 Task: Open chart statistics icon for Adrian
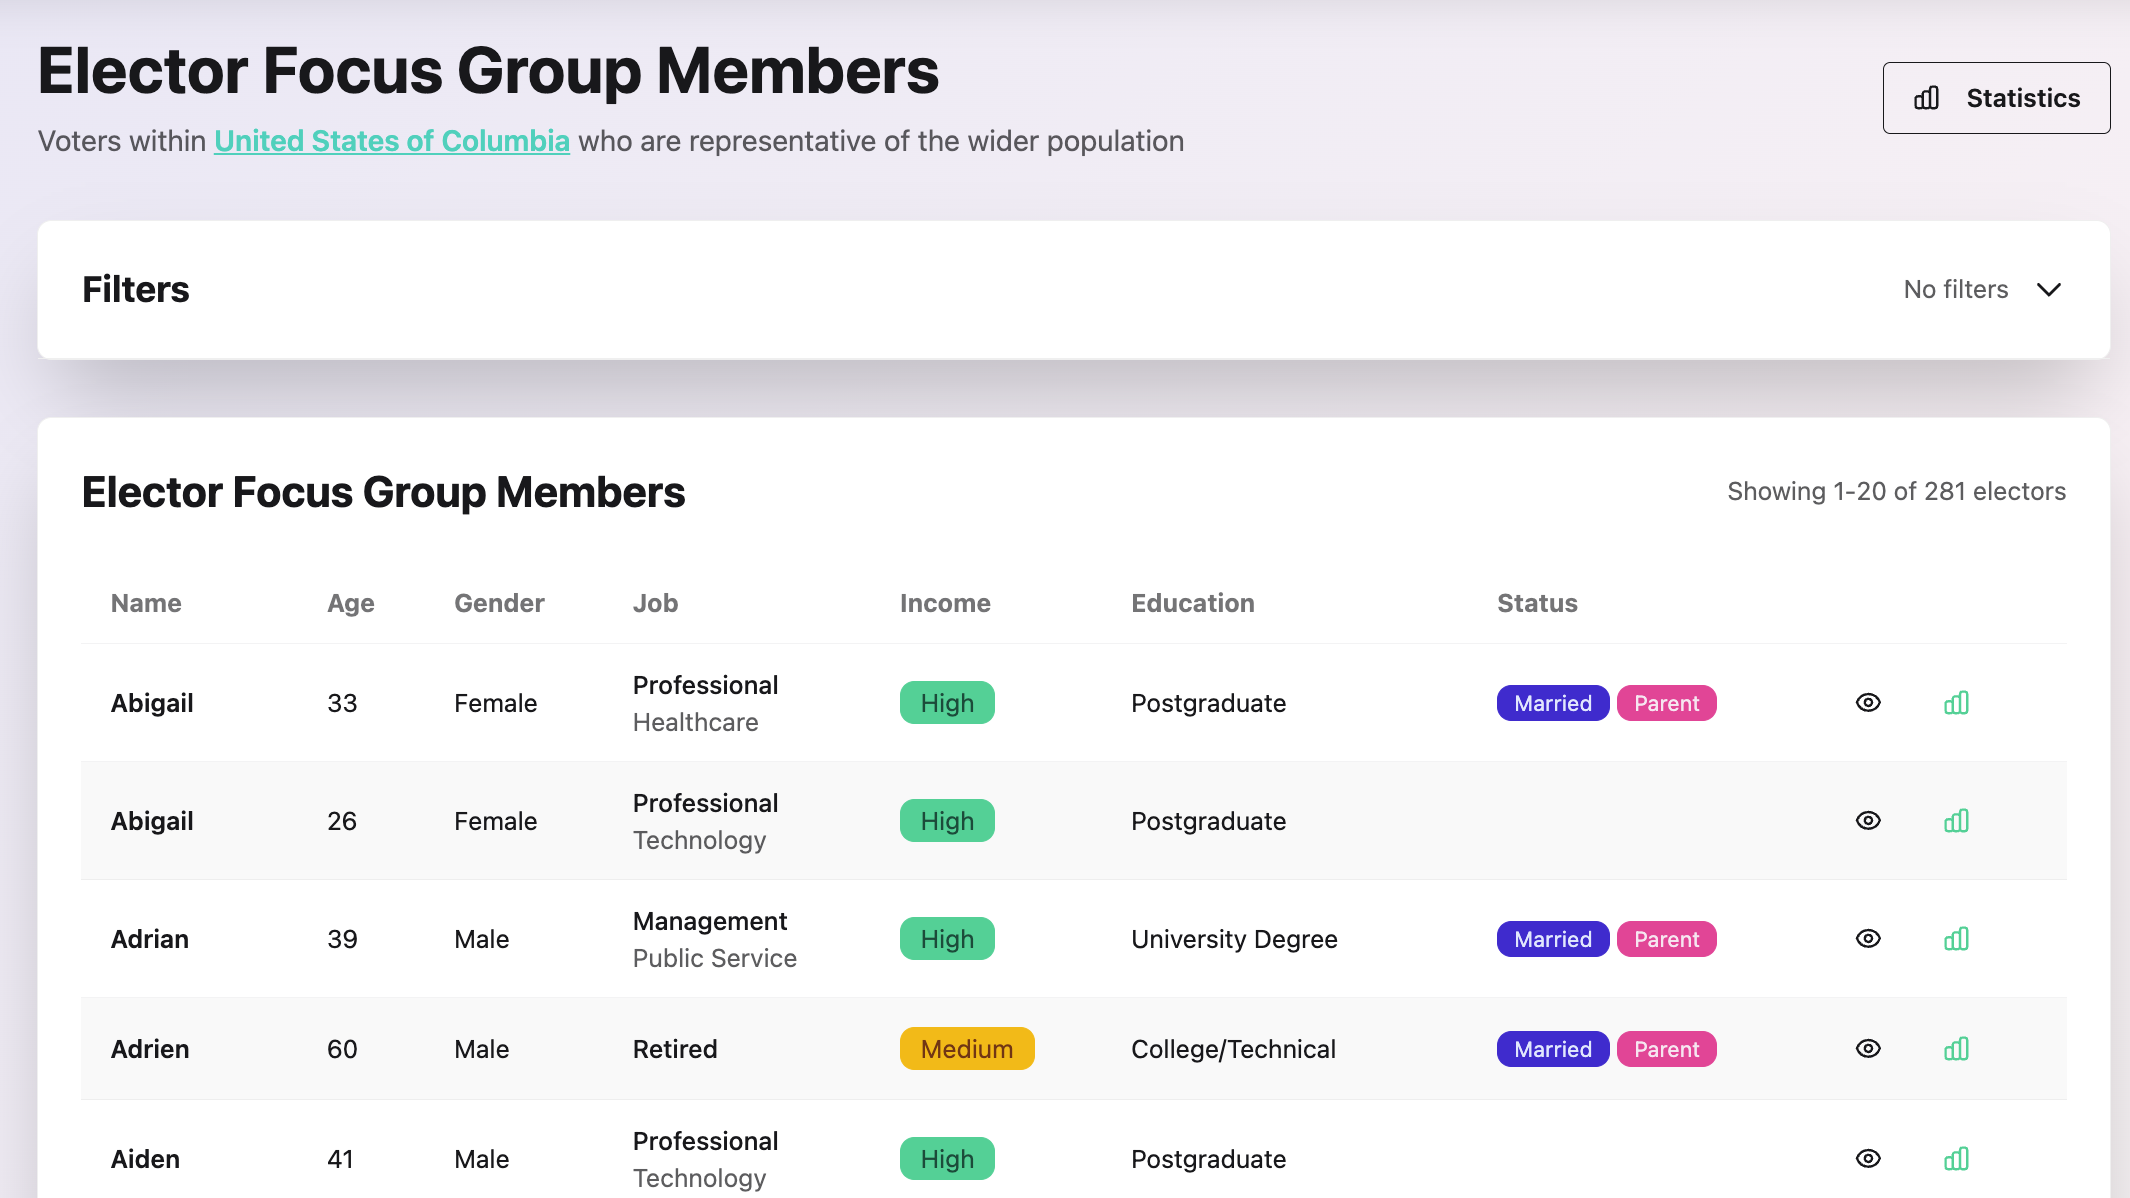1956,939
